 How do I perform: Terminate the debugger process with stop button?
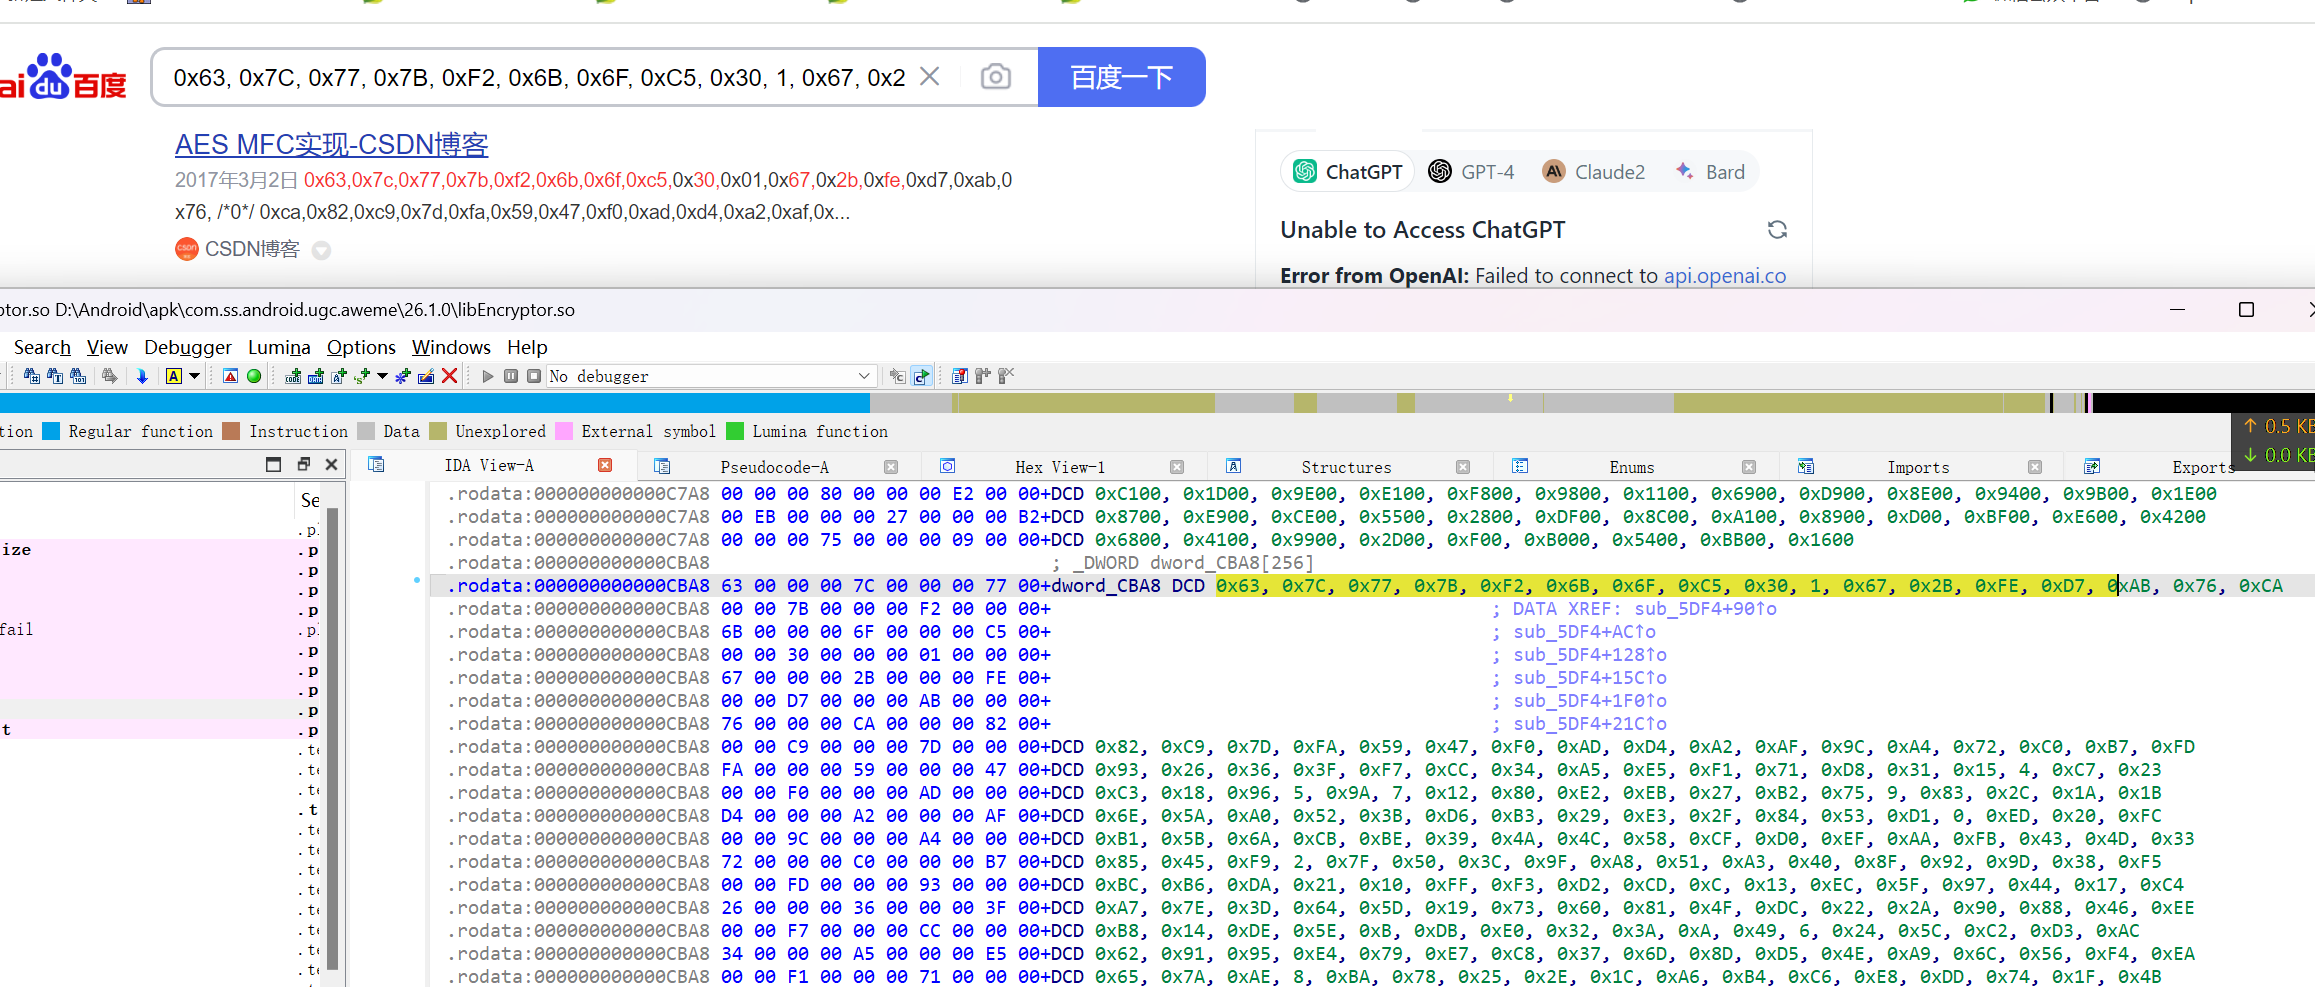click(x=534, y=376)
